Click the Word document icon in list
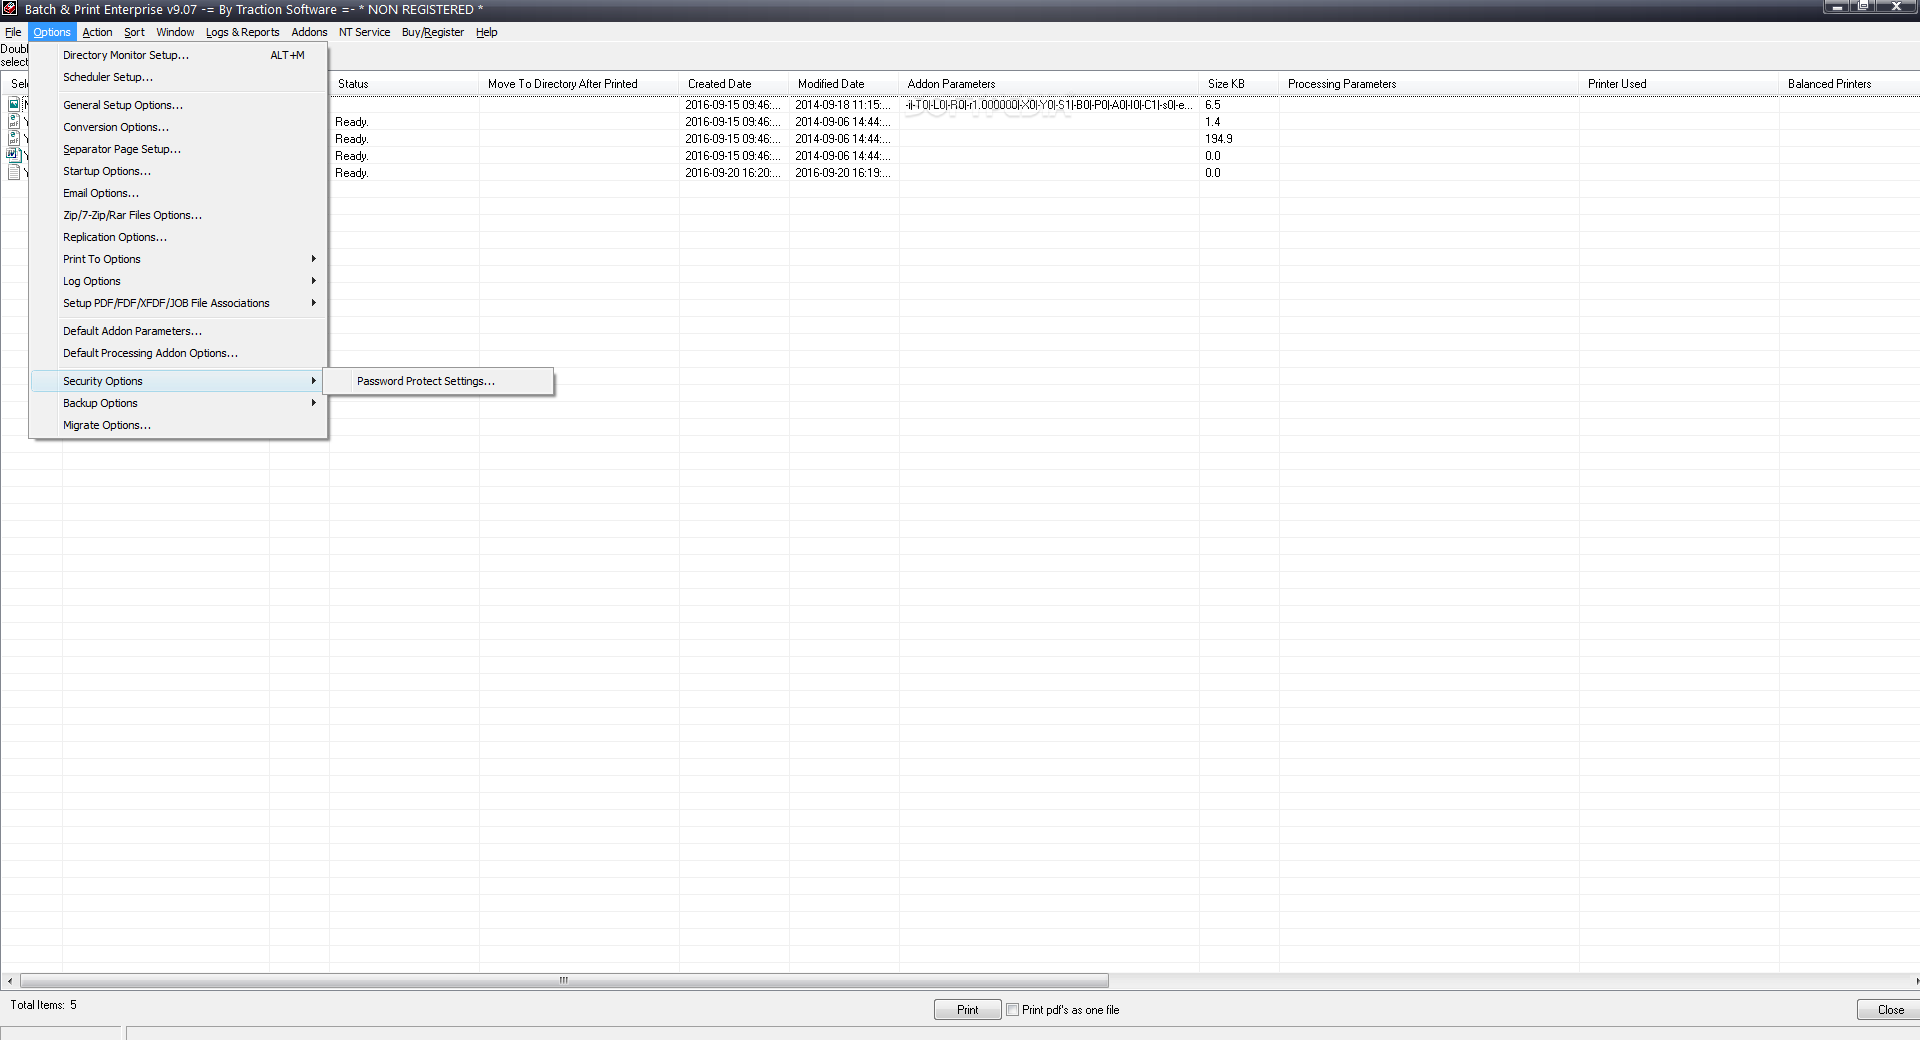 pyautogui.click(x=14, y=155)
